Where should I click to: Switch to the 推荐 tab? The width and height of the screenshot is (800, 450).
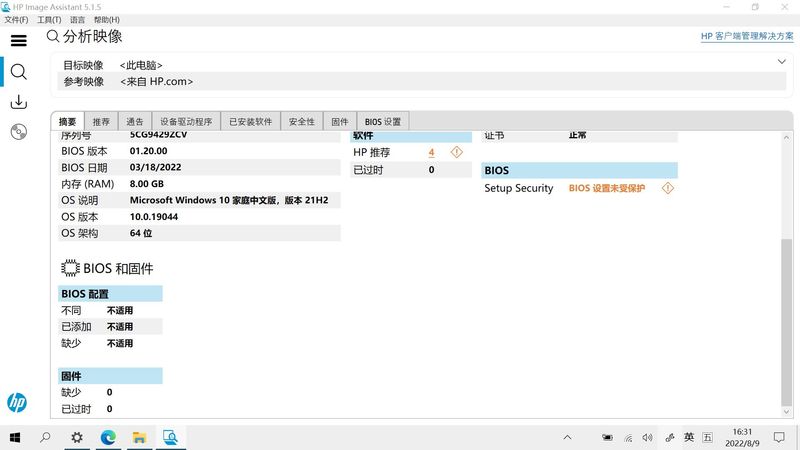tap(101, 121)
